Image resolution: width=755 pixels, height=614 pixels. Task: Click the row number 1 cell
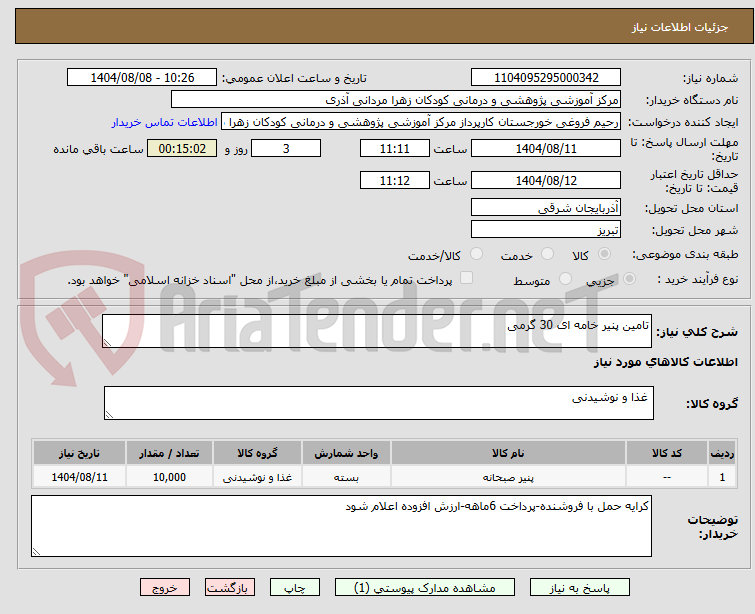pyautogui.click(x=722, y=477)
